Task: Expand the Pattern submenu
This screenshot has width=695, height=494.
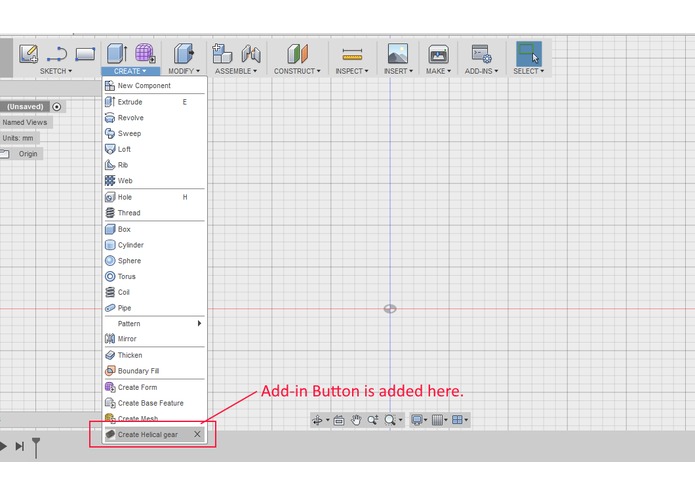Action: point(154,323)
